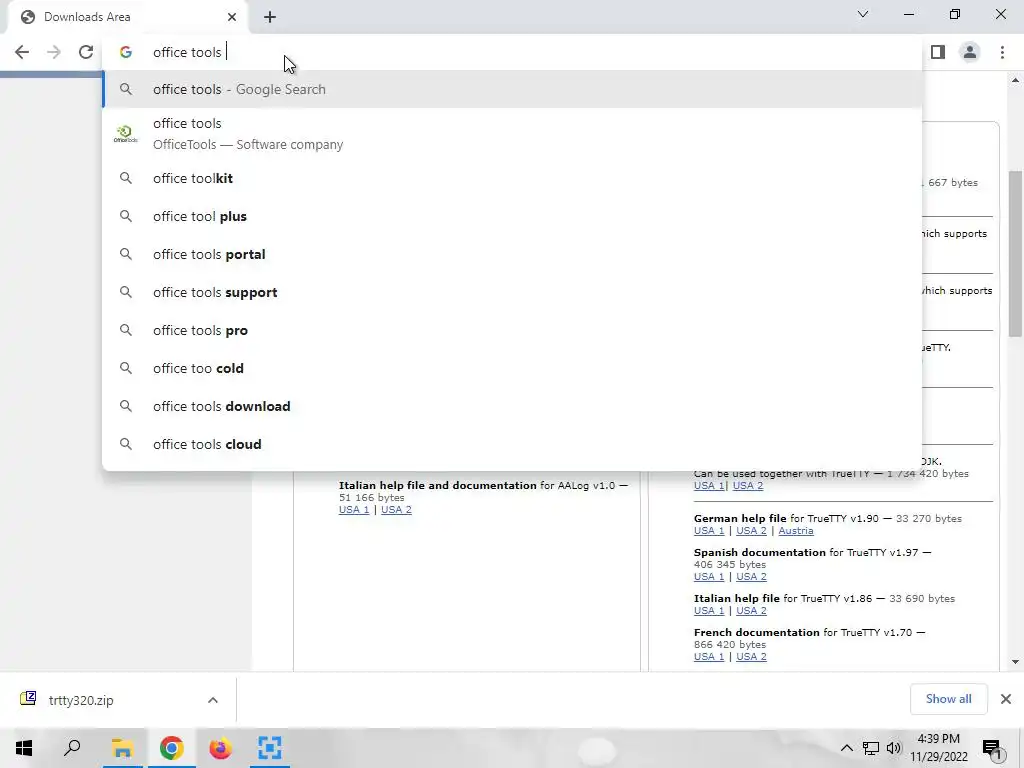1024x768 pixels.
Task: Select OfficeTools Software company suggestion
Action: (x=512, y=134)
